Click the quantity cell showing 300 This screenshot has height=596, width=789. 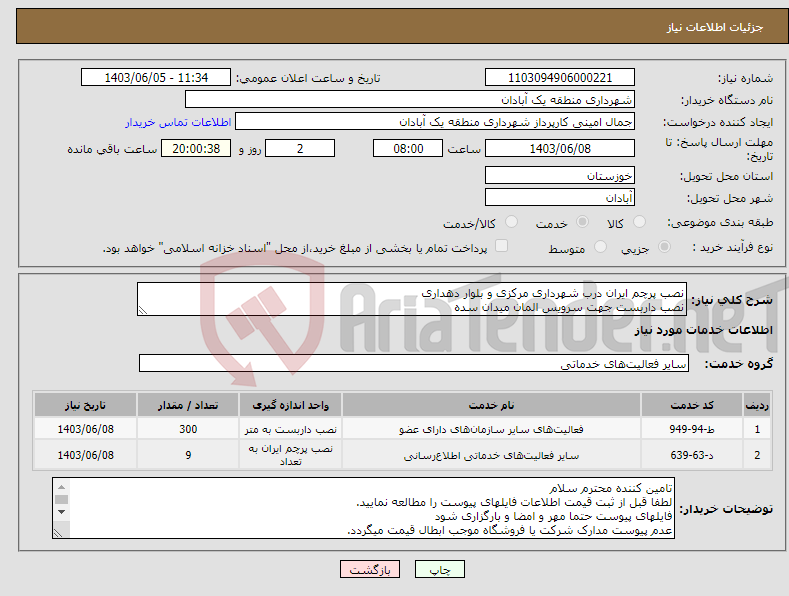click(188, 429)
